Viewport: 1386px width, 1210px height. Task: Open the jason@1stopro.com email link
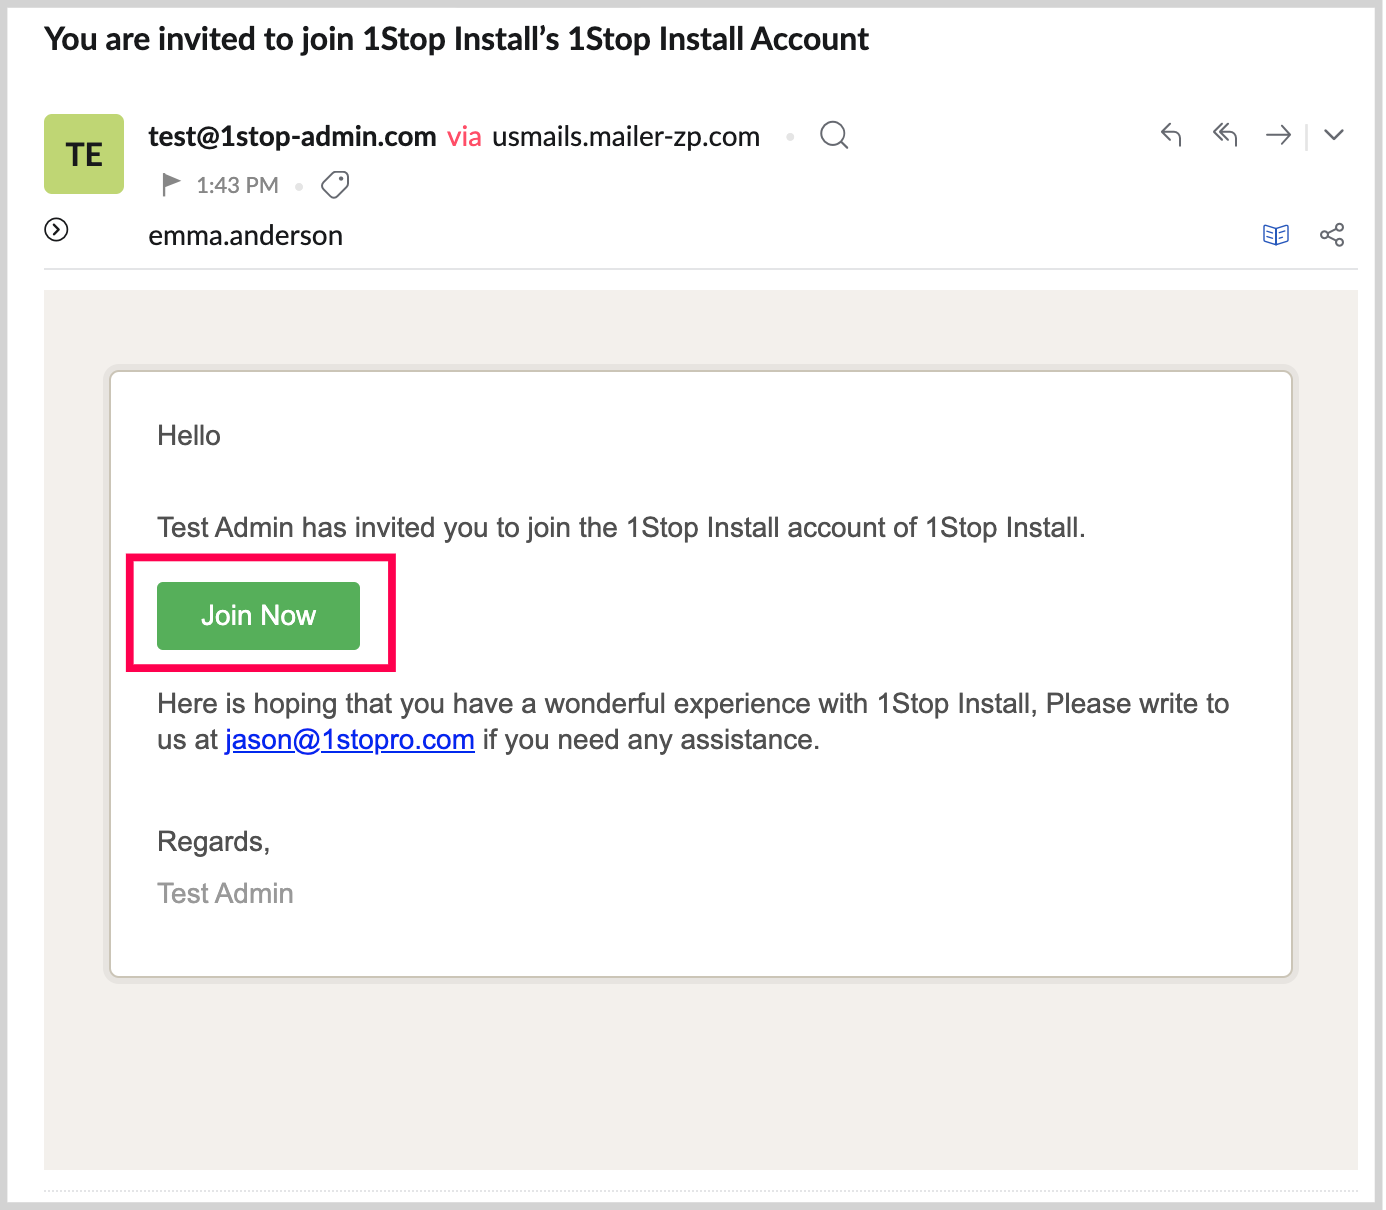349,740
